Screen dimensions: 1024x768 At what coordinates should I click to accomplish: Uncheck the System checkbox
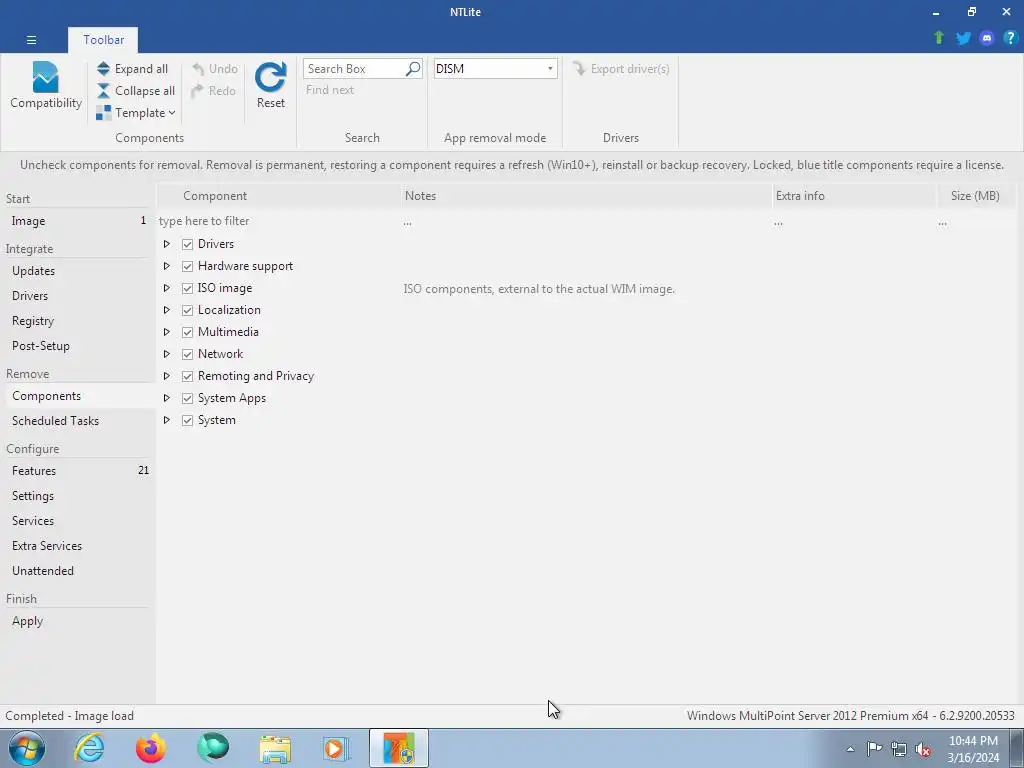[187, 421]
